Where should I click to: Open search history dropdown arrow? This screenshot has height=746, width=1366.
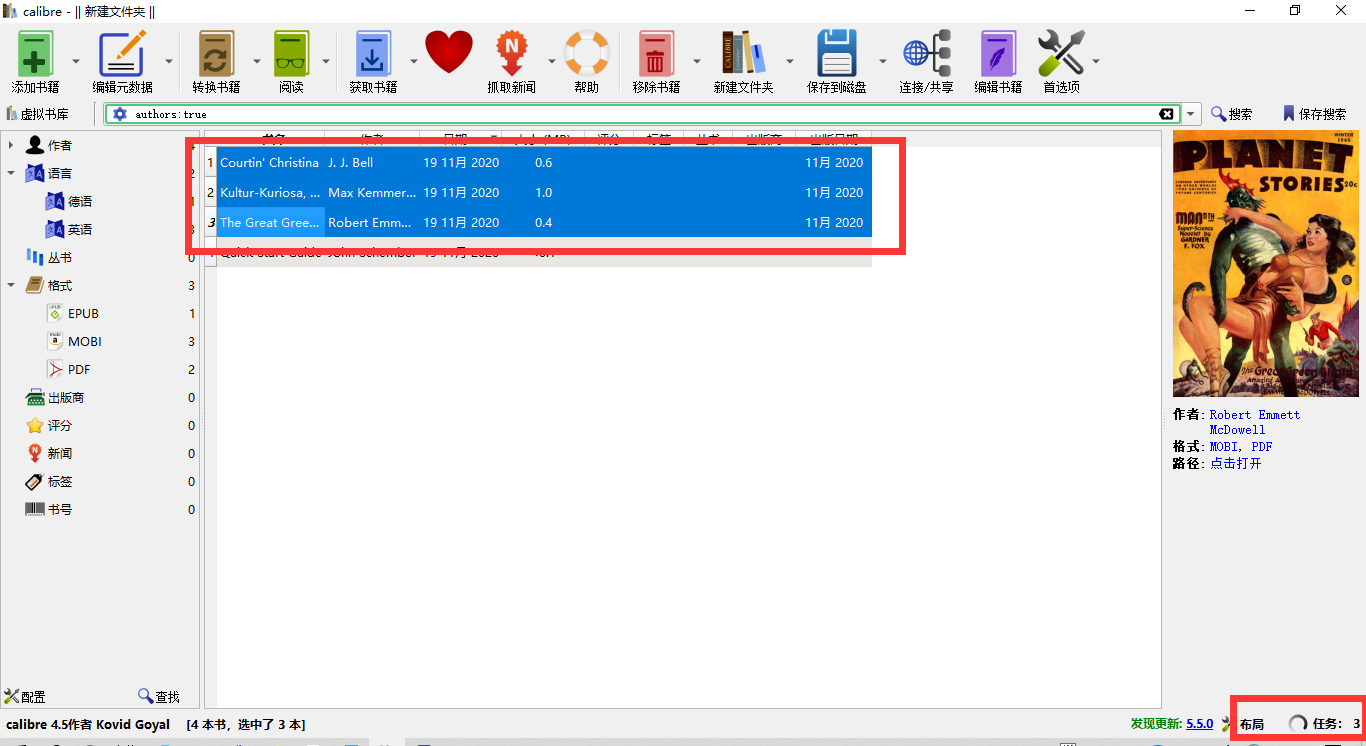pos(1190,114)
